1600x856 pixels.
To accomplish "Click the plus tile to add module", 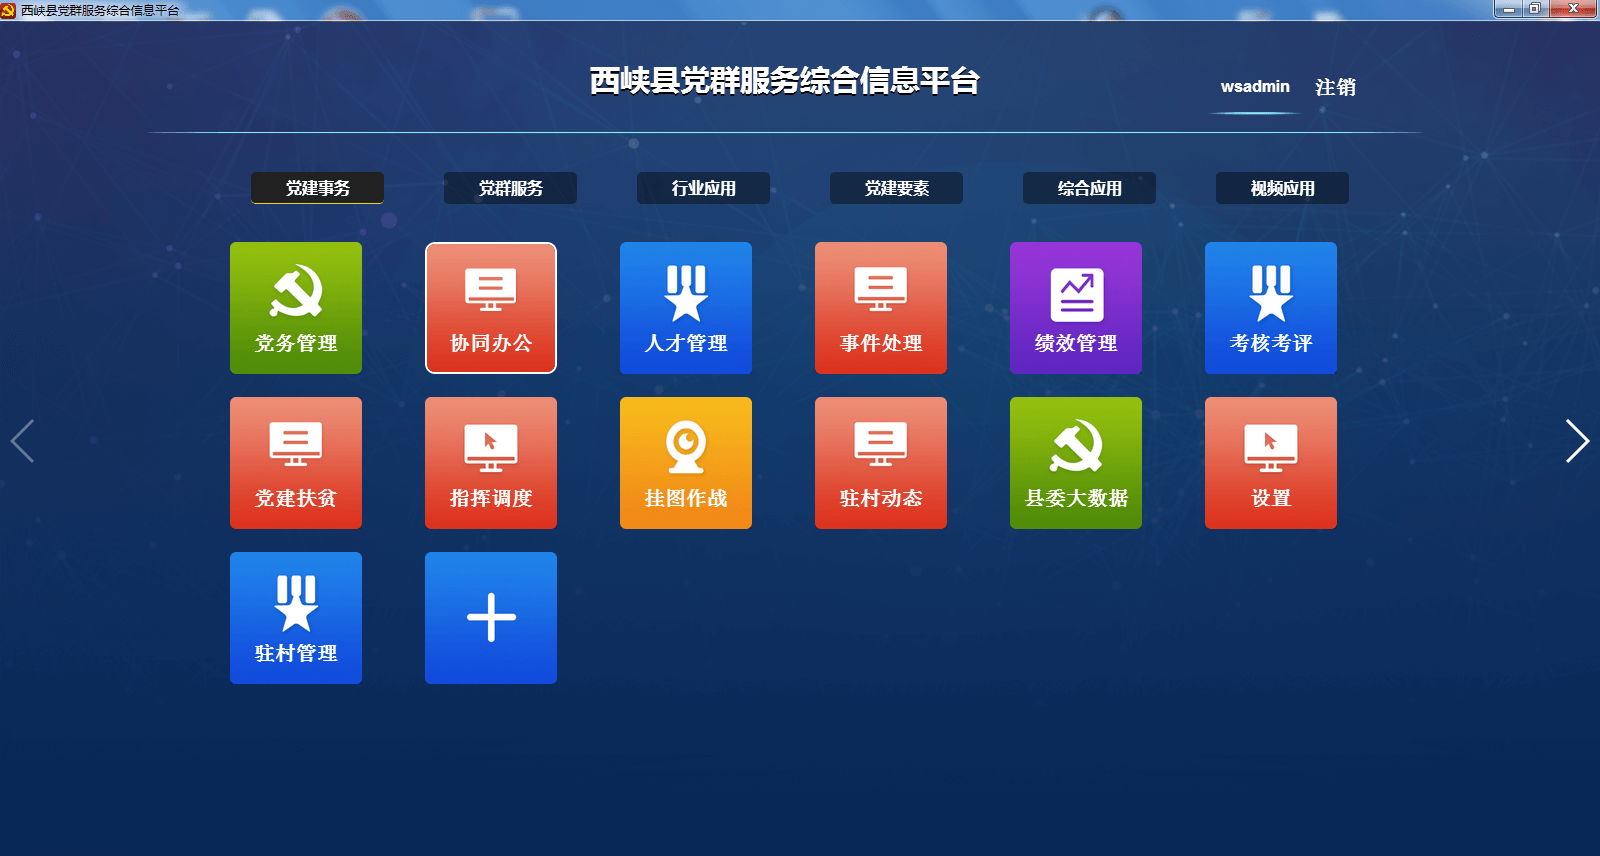I will coord(491,618).
